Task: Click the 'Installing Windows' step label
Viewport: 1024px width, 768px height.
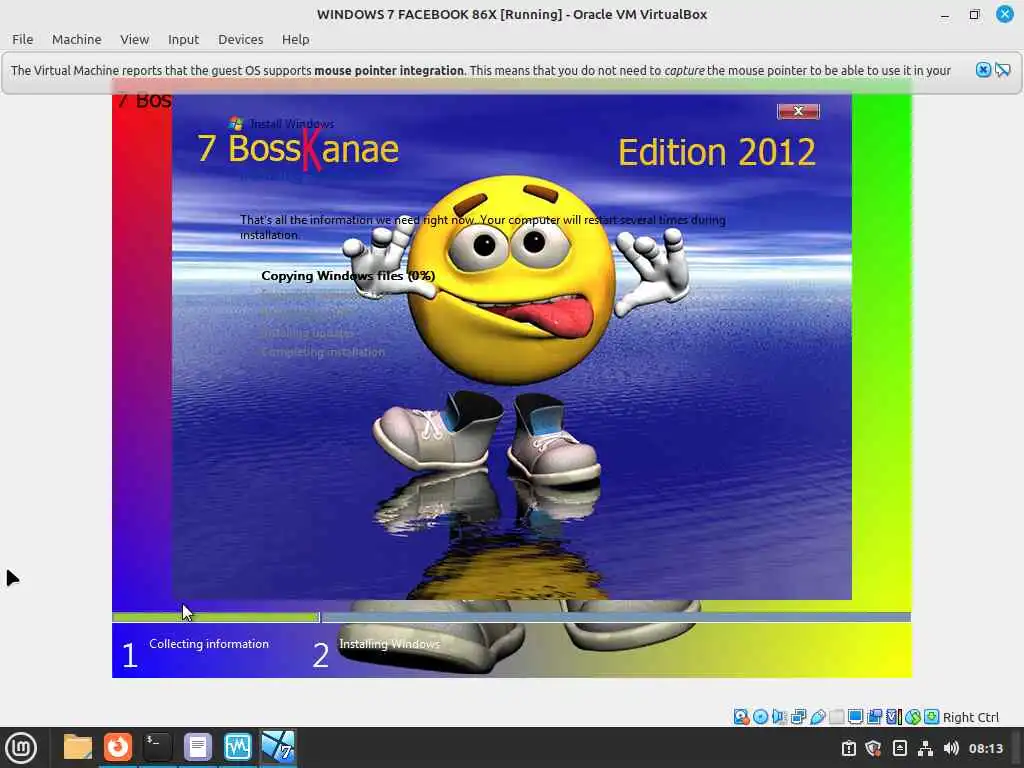Action: 390,644
